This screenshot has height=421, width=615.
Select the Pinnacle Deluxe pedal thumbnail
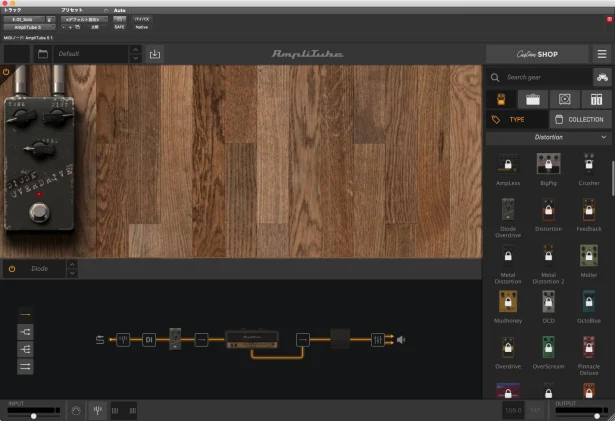tap(589, 347)
